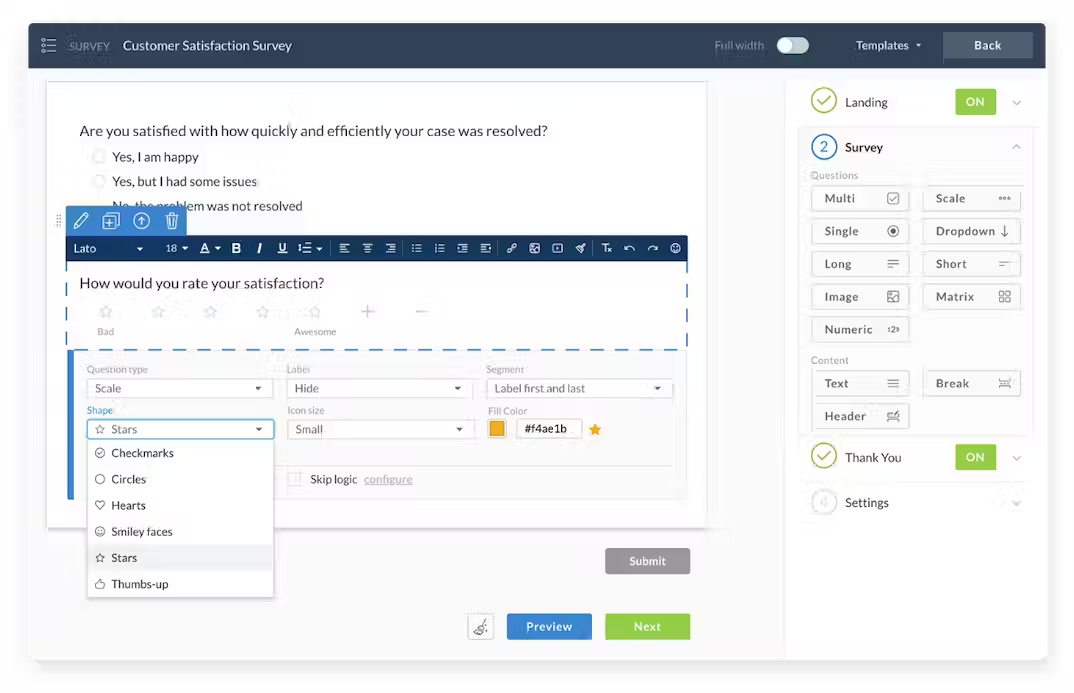Select the pencil edit icon above the question
This screenshot has height=693, width=1074.
point(82,221)
